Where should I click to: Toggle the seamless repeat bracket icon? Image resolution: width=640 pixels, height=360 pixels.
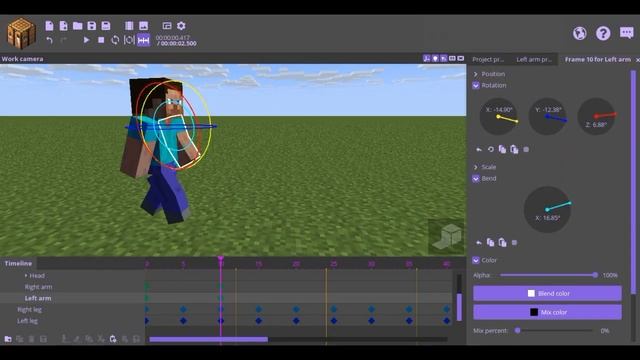coord(129,40)
